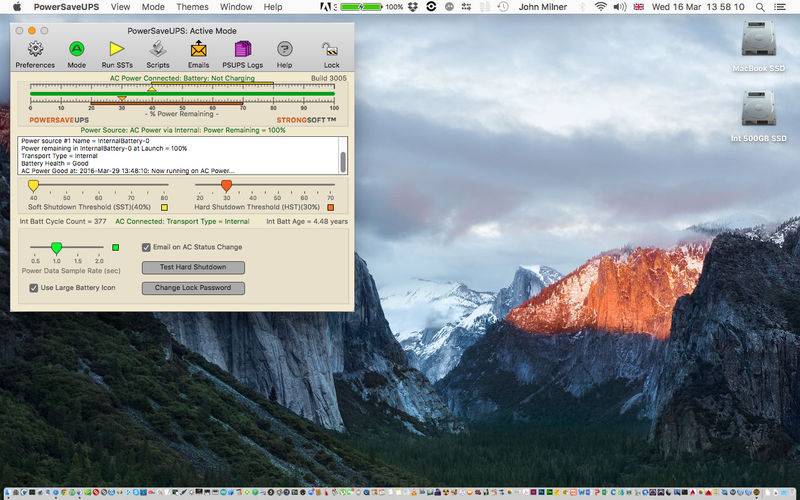This screenshot has width=800, height=500.
Task: Click the Time Machine clock icon
Action: point(503,7)
